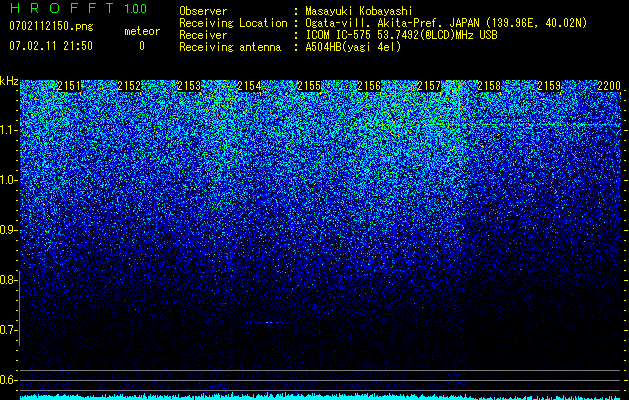Click the 0.8 kHz axis label

pyautogui.click(x=9, y=280)
